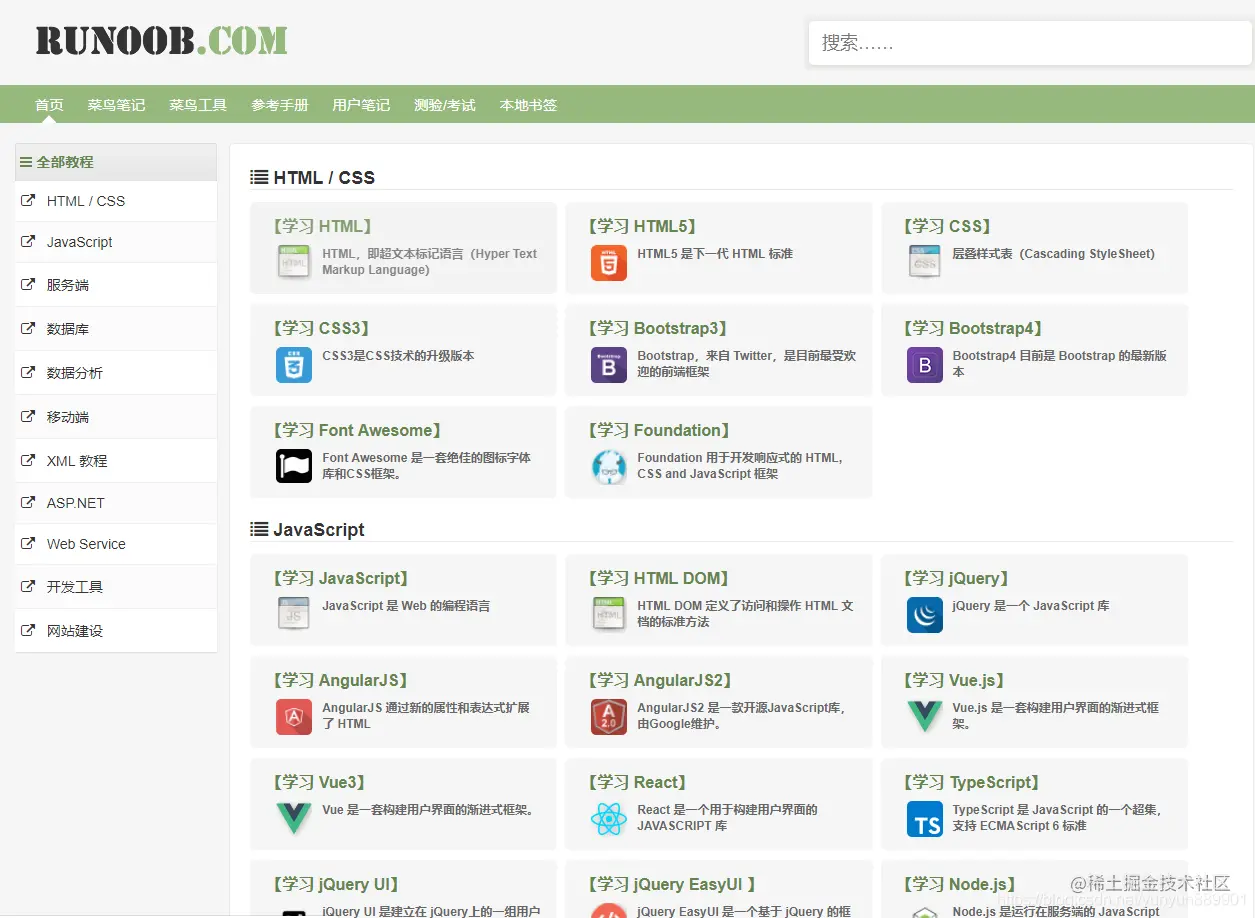Screen dimensions: 1255x918
Task: Click the 全部教程 sidebar header
Action: 116,162
